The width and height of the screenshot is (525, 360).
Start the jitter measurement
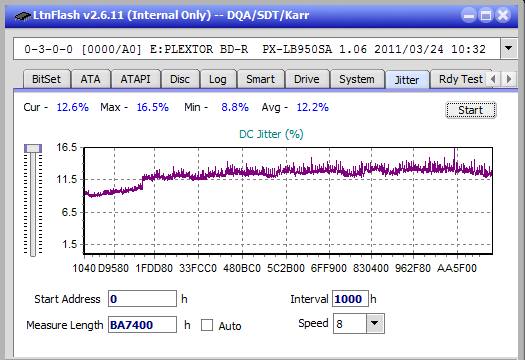471,110
